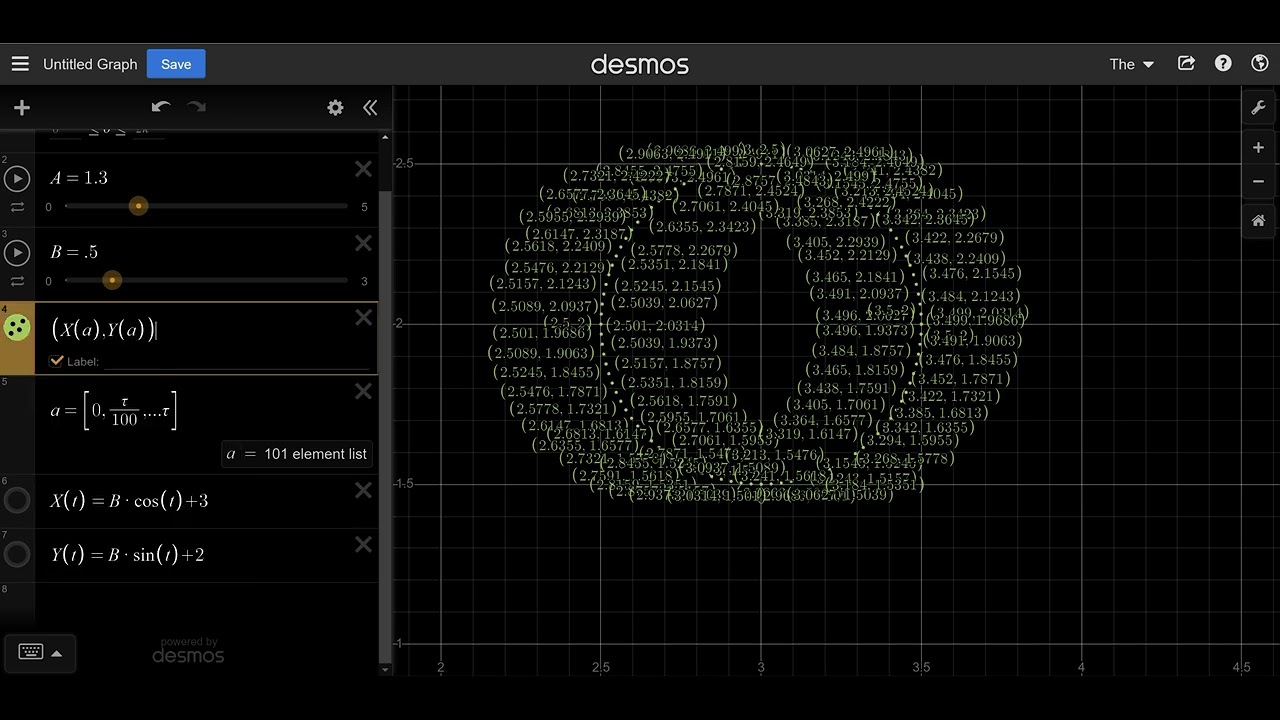
Task: Undo the last action
Action: (x=161, y=107)
